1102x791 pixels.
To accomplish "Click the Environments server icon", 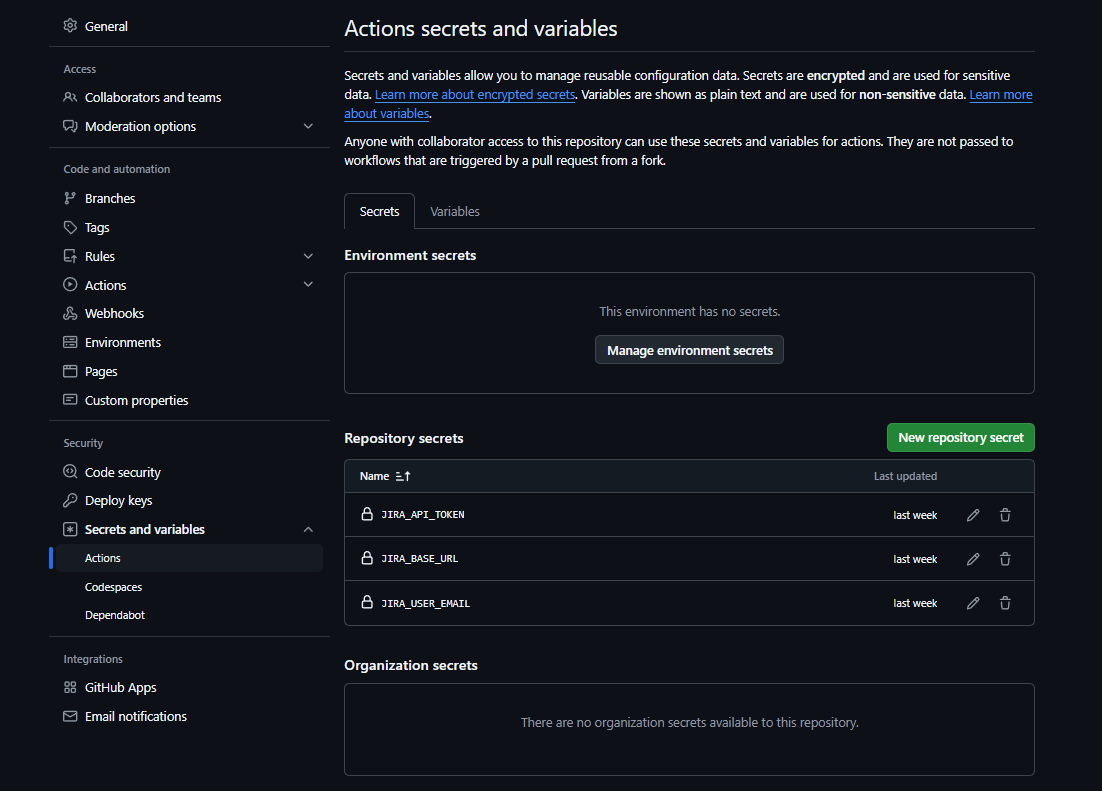I will [x=70, y=342].
